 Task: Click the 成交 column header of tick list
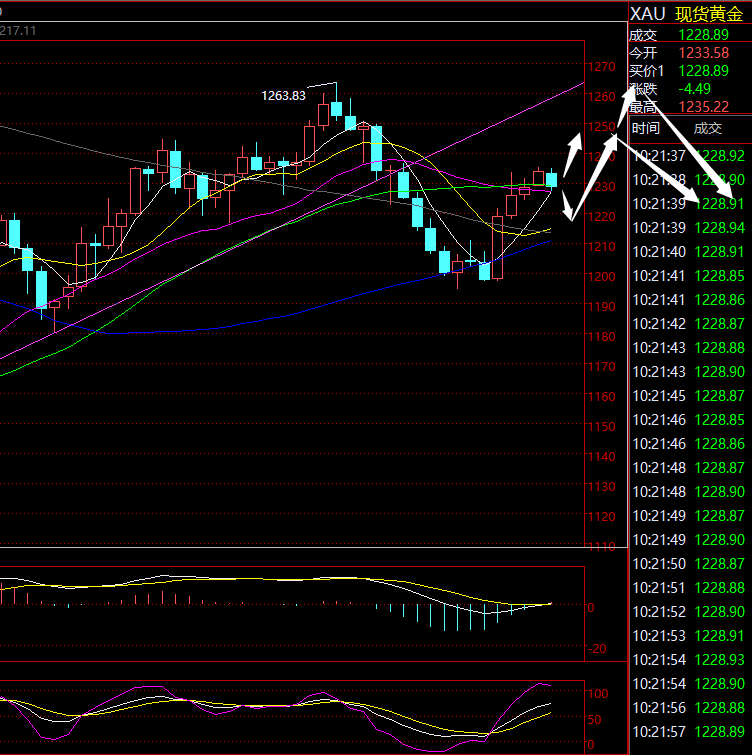click(x=708, y=128)
